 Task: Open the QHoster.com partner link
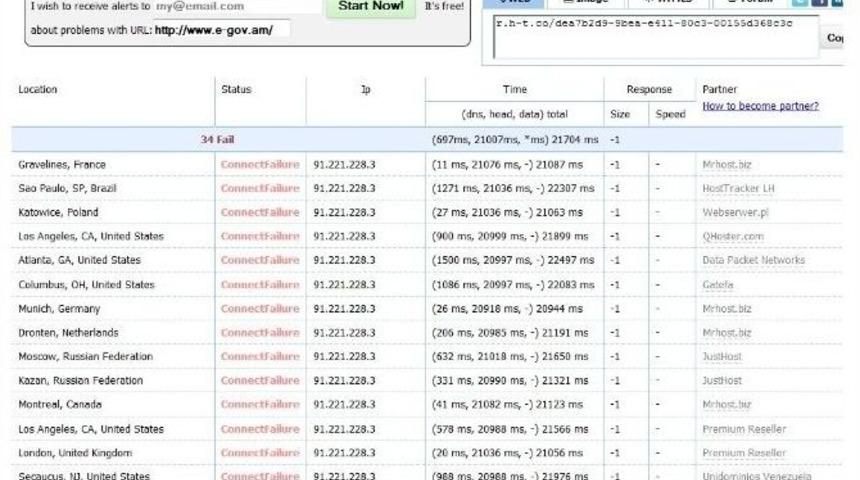click(x=733, y=237)
